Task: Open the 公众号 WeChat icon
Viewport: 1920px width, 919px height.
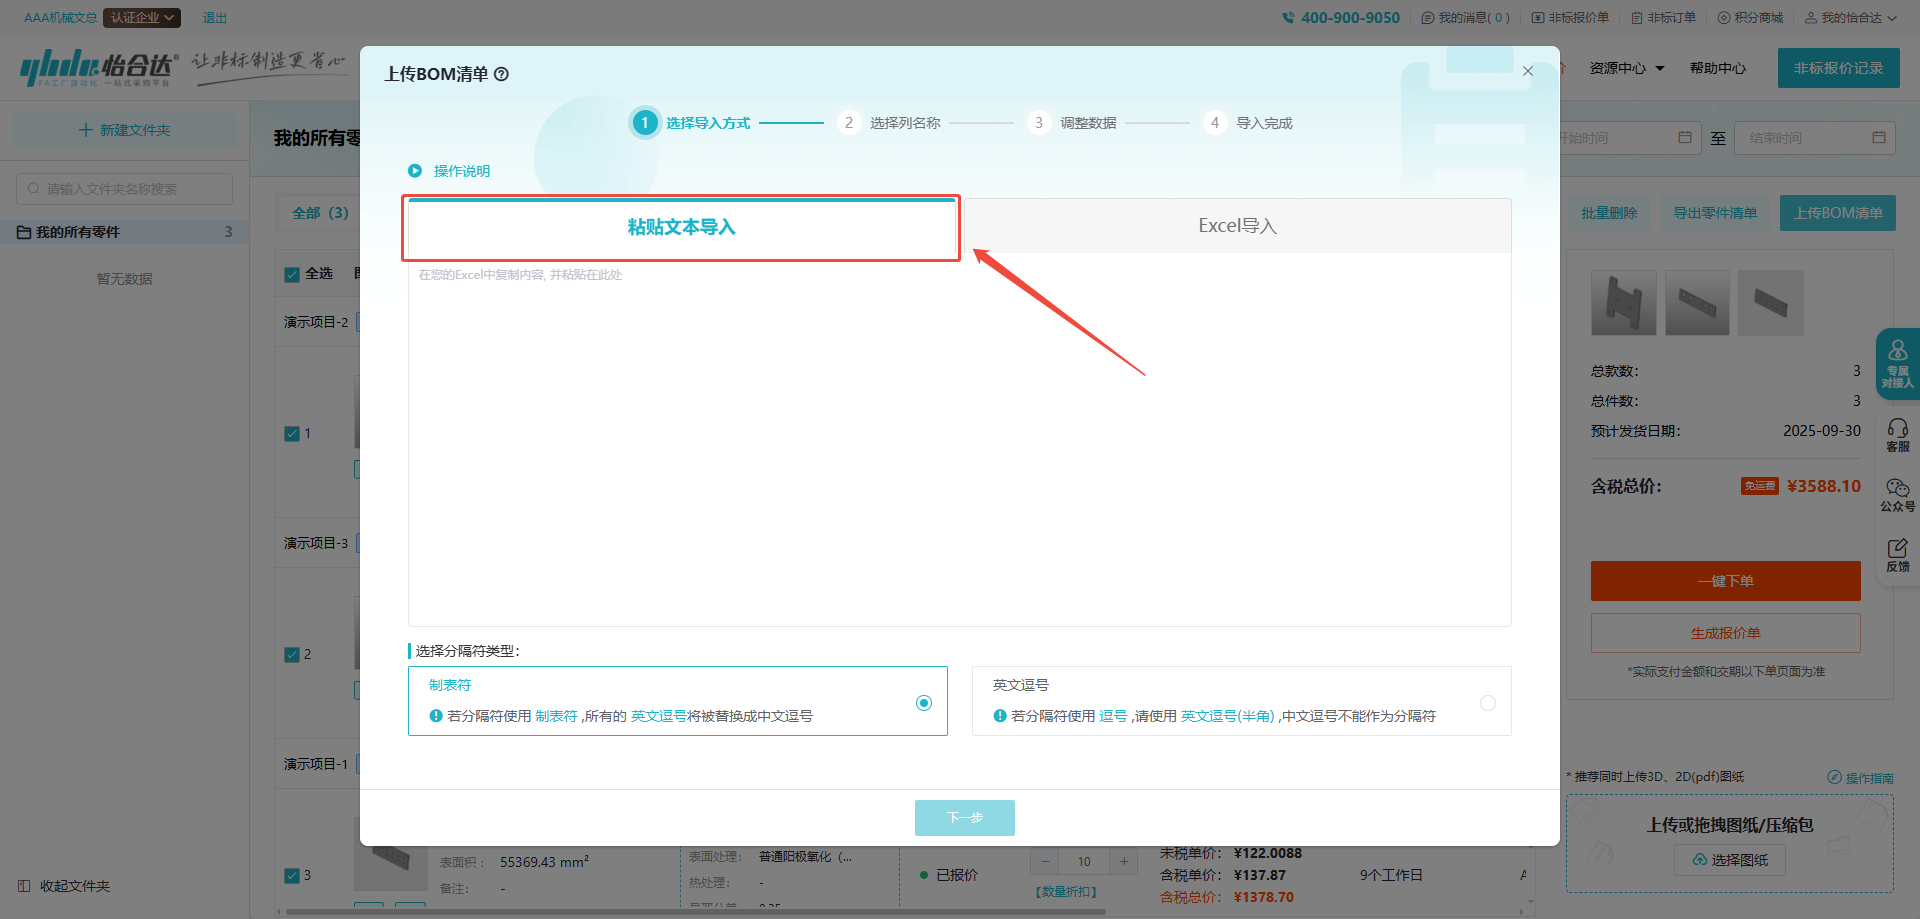Action: coord(1897,489)
